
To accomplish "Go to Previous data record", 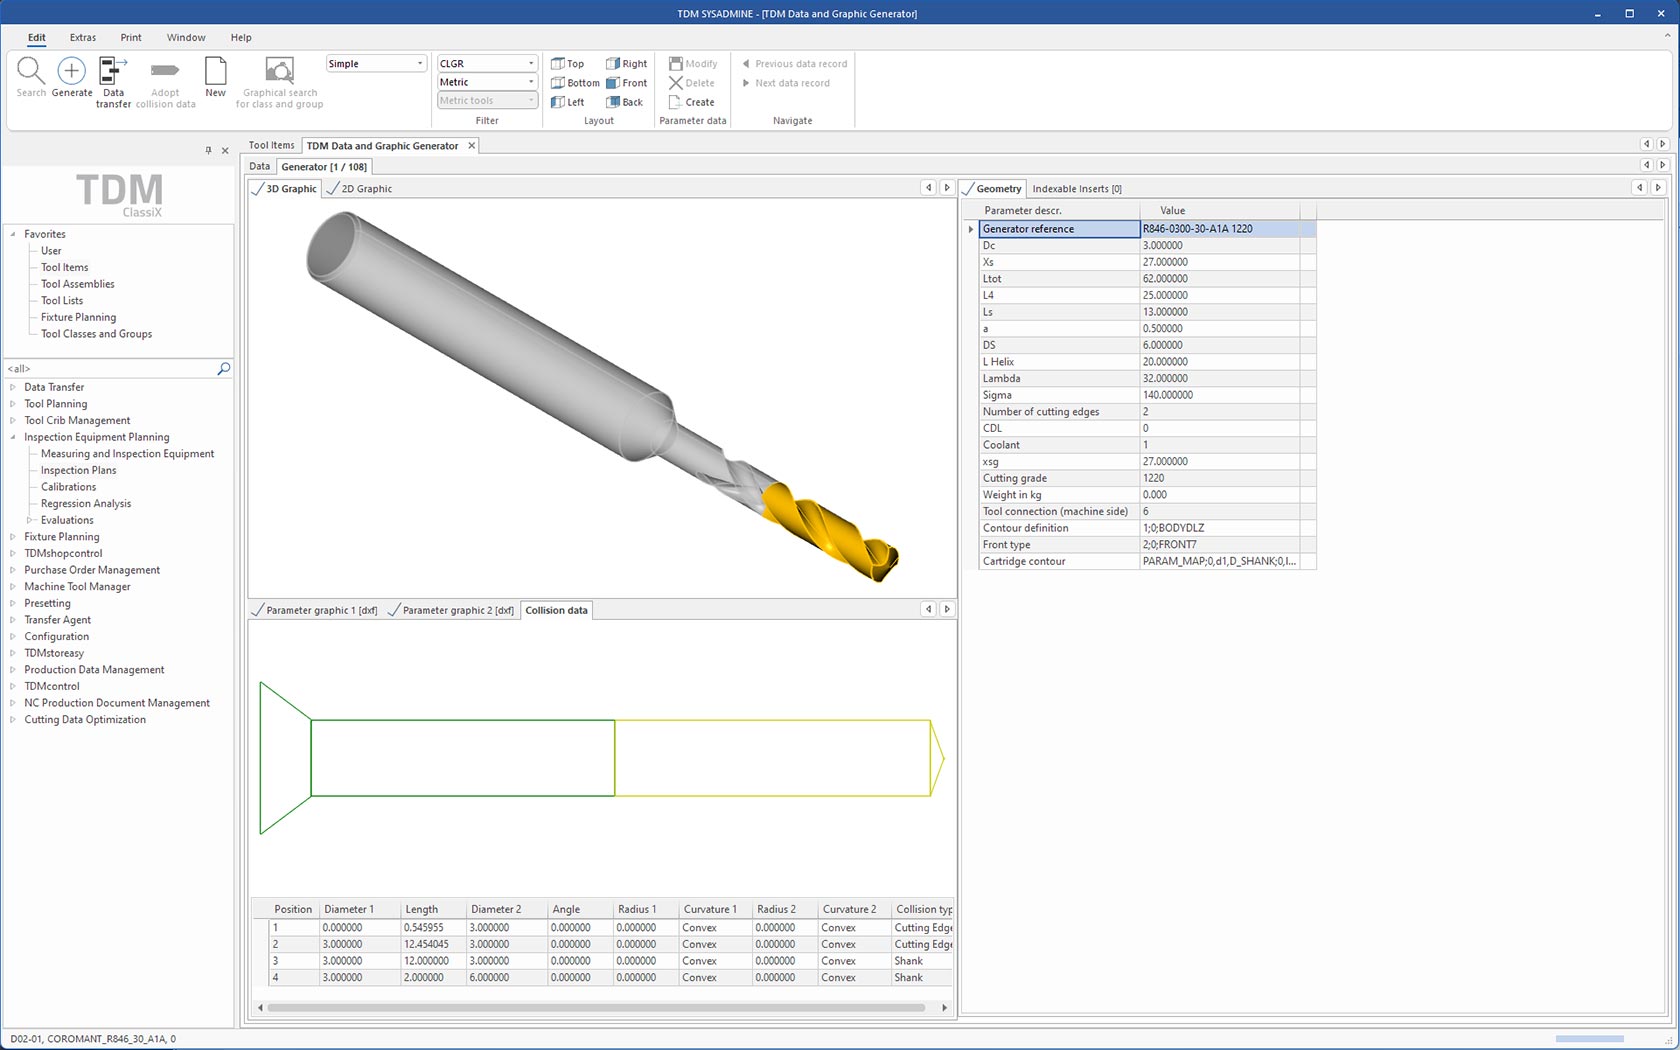I will point(794,64).
